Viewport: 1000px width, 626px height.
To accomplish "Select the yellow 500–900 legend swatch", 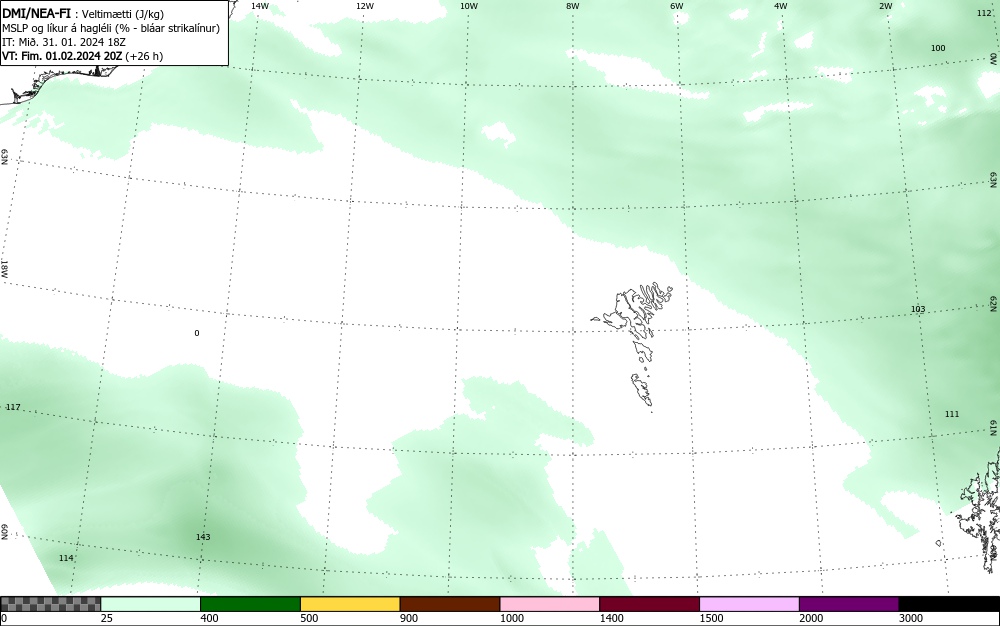I will [350, 604].
